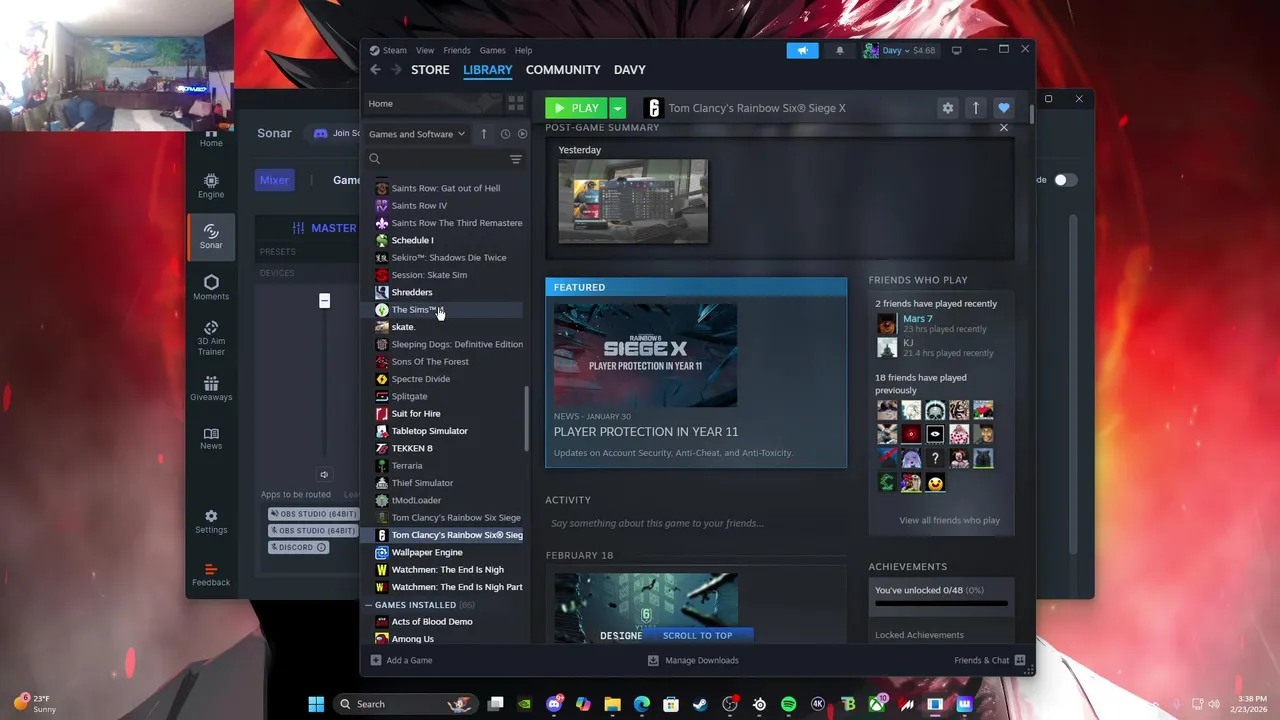Open yesterday's post-game screenshot thumbnail
The image size is (1280, 720).
coord(633,201)
